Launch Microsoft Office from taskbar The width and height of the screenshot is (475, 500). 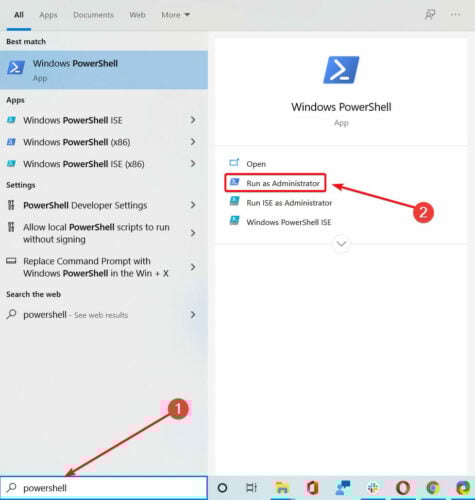coord(312,488)
